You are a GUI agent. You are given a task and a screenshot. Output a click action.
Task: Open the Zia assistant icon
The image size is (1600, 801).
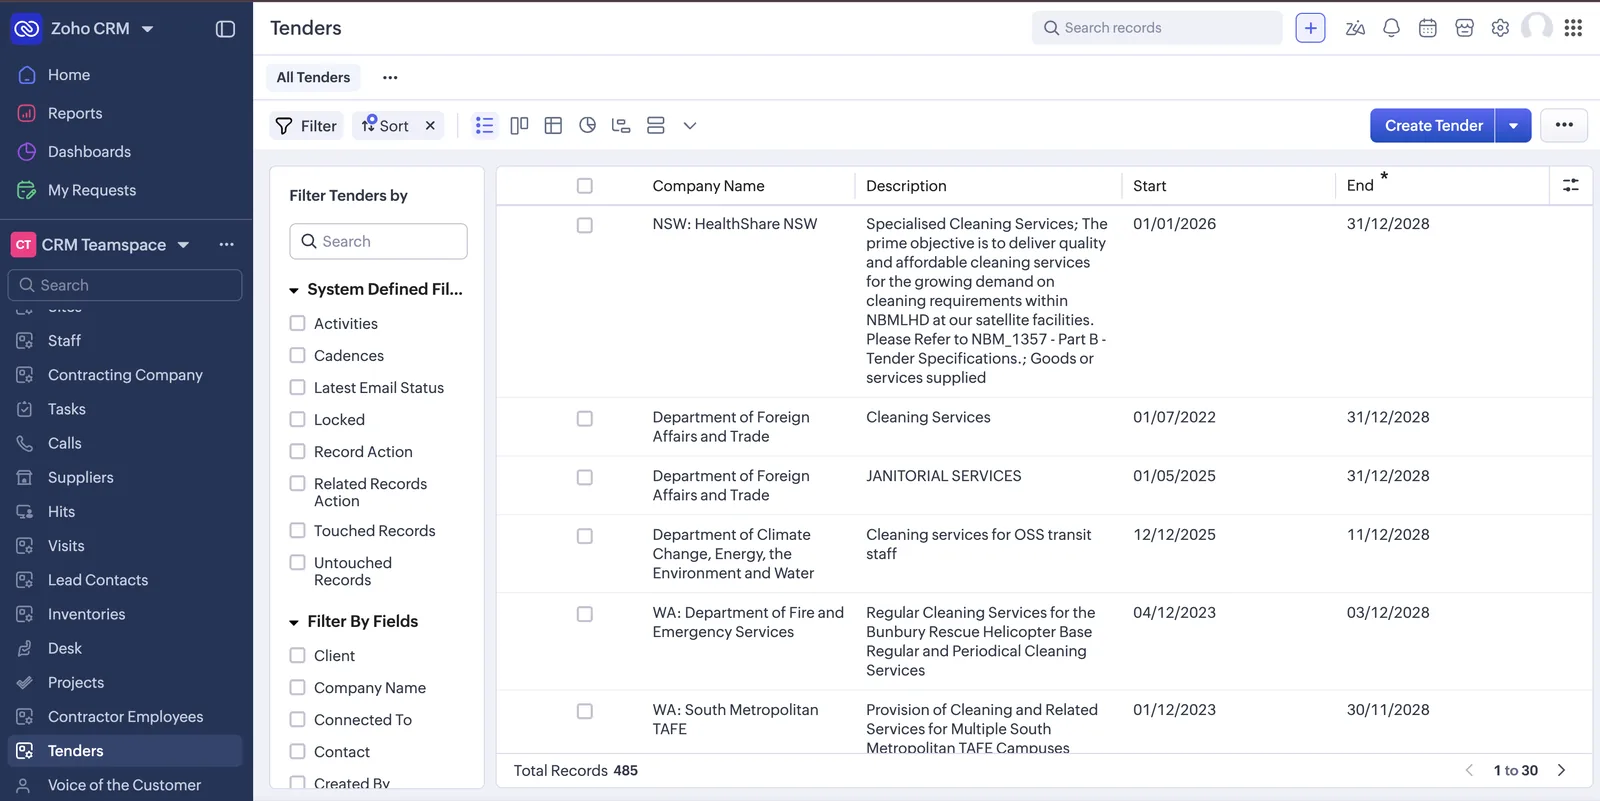click(x=1355, y=28)
